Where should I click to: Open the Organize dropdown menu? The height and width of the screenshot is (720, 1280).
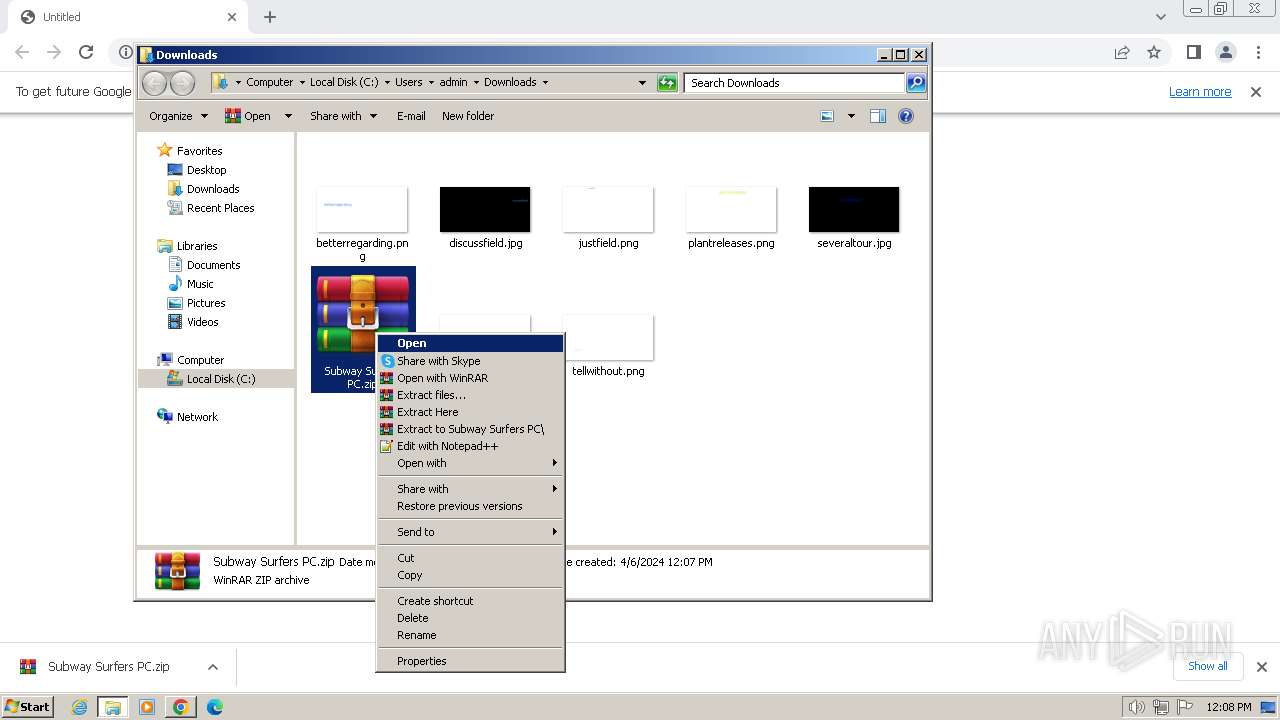178,116
